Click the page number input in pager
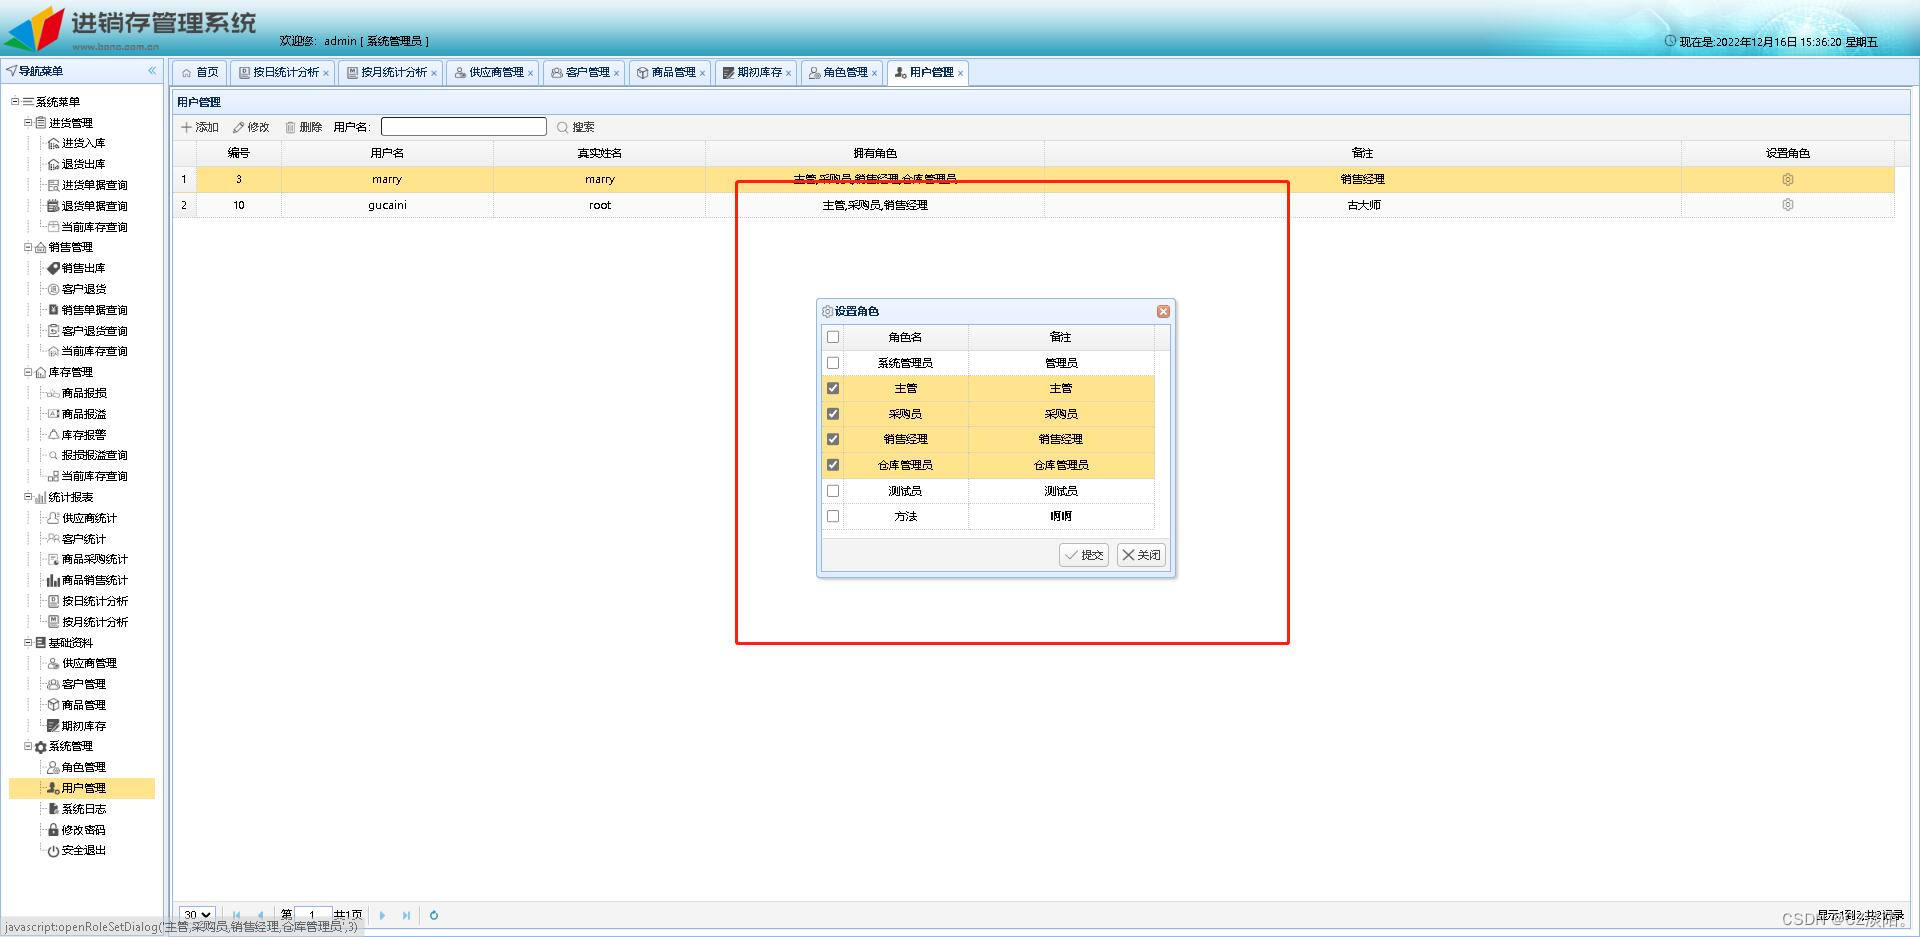The image size is (1920, 937). 312,915
